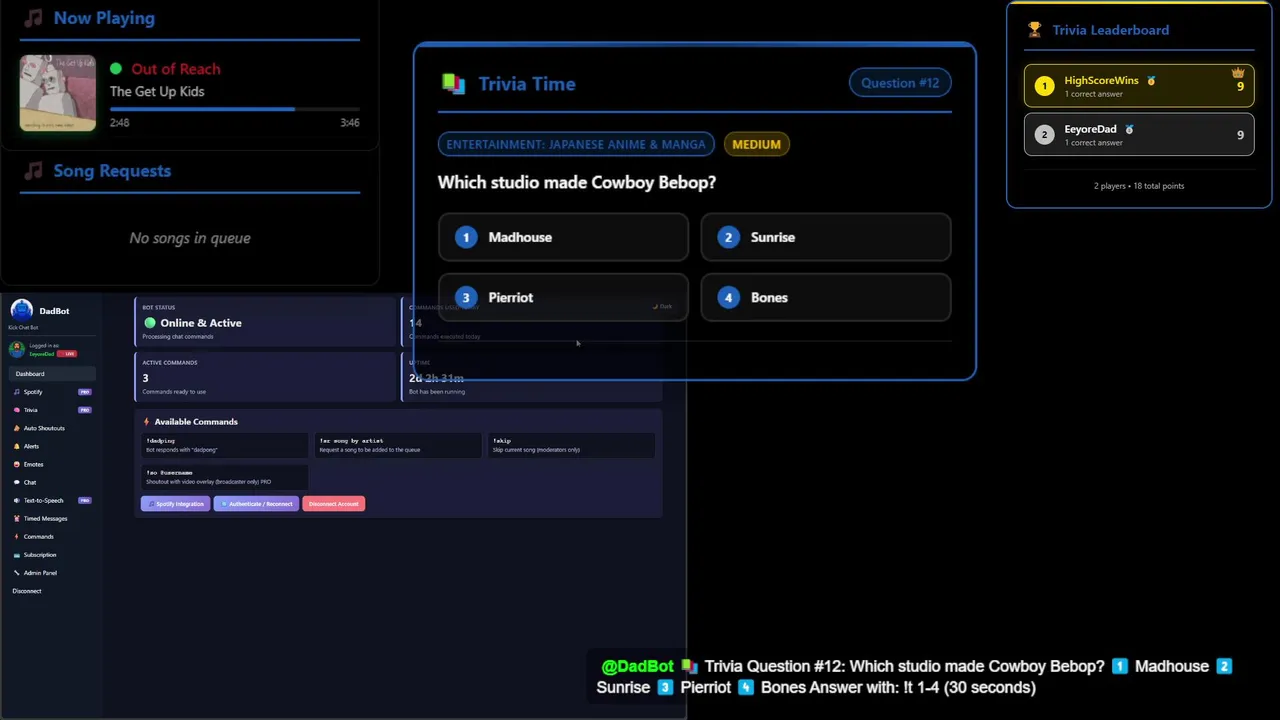Click the Active Commands stat card
The image size is (1280, 720).
[266, 377]
